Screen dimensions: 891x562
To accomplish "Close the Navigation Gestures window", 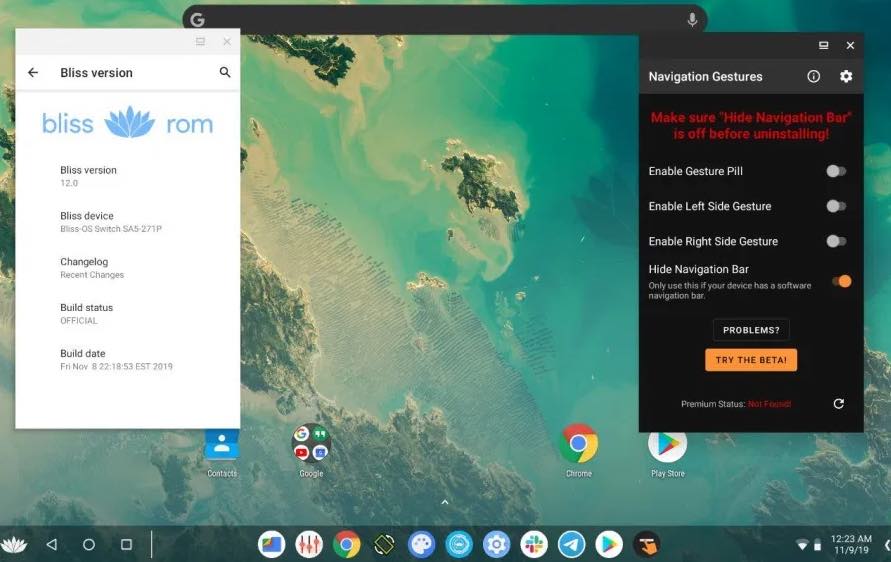I will coord(850,45).
